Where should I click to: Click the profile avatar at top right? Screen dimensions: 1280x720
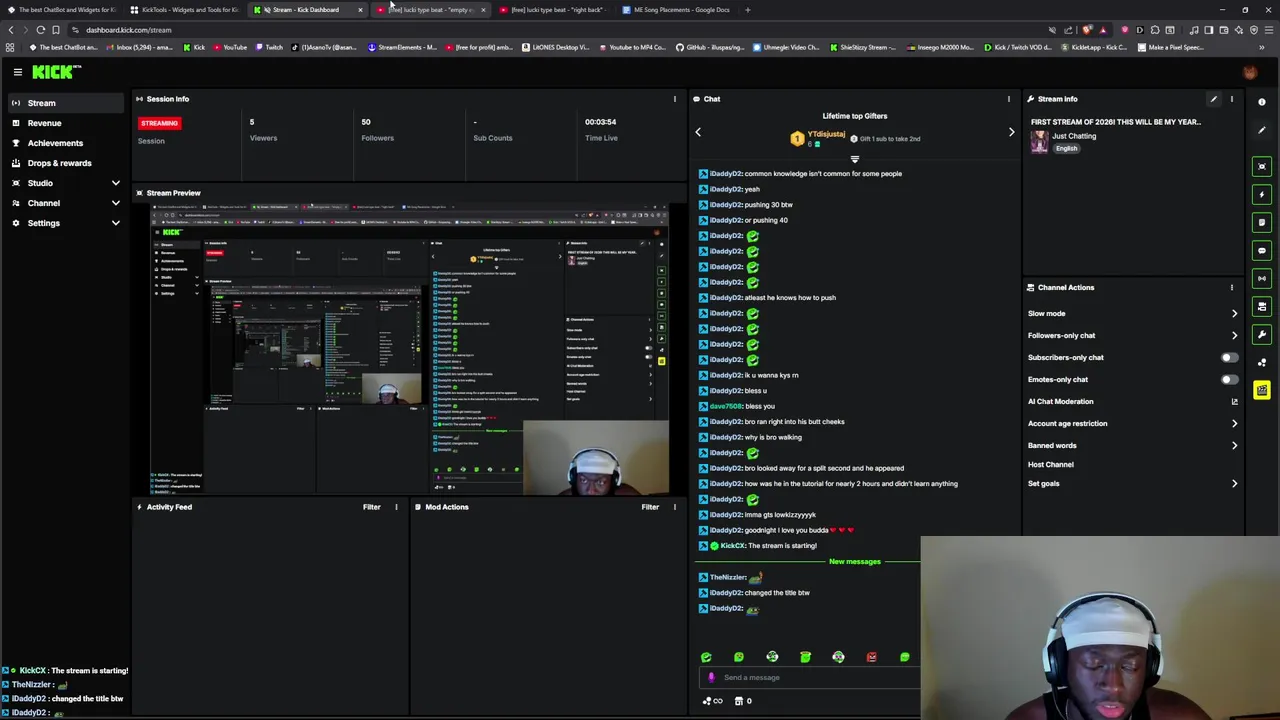coord(1249,72)
